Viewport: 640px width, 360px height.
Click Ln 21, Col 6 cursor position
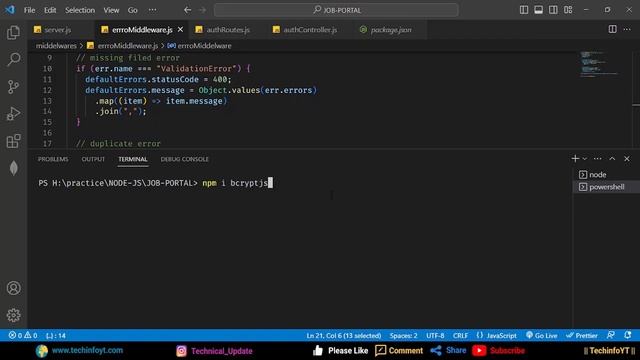pos(344,336)
